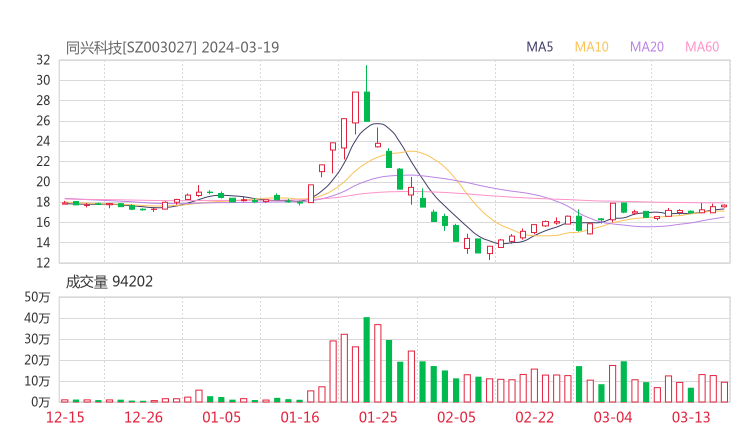Click the 40万 volume axis label
This screenshot has width=740, height=440.
37,318
